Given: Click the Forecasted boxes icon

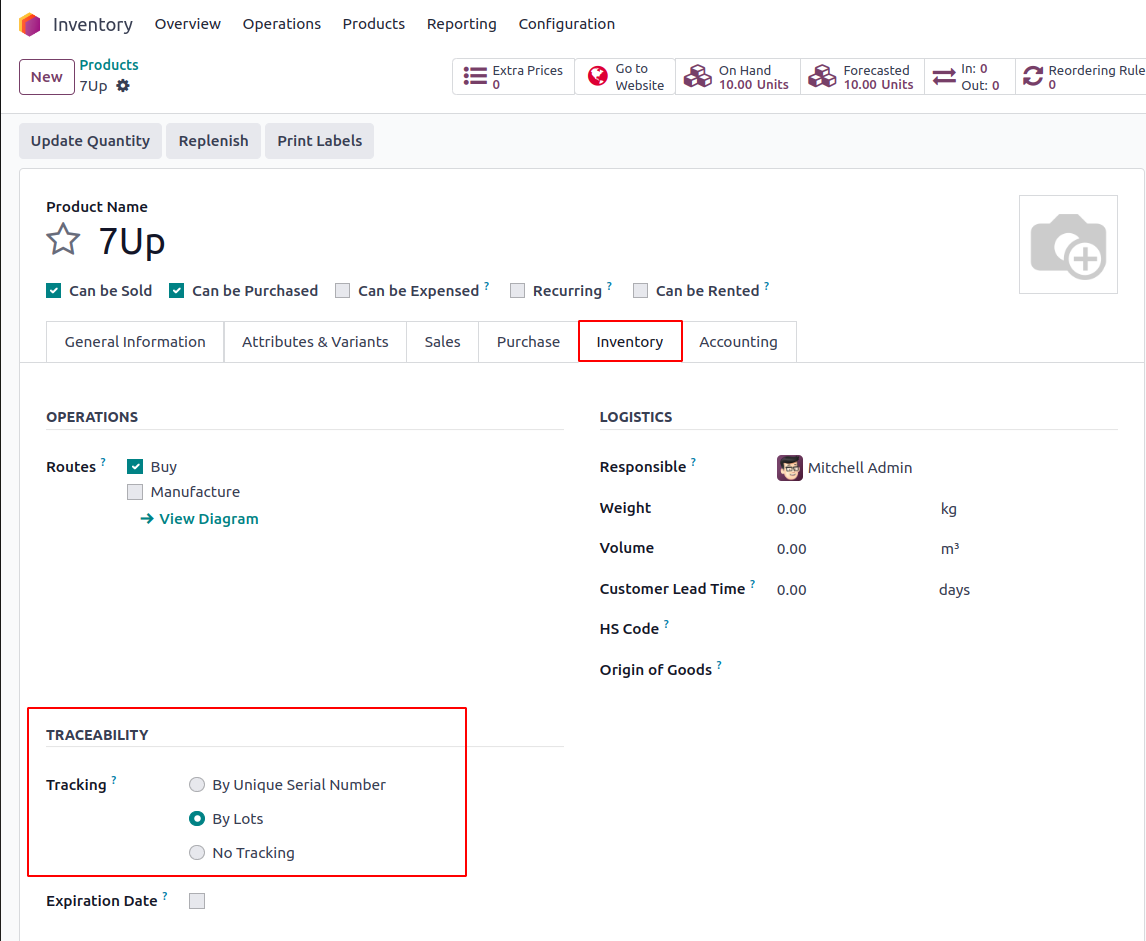Looking at the screenshot, I should [x=822, y=76].
